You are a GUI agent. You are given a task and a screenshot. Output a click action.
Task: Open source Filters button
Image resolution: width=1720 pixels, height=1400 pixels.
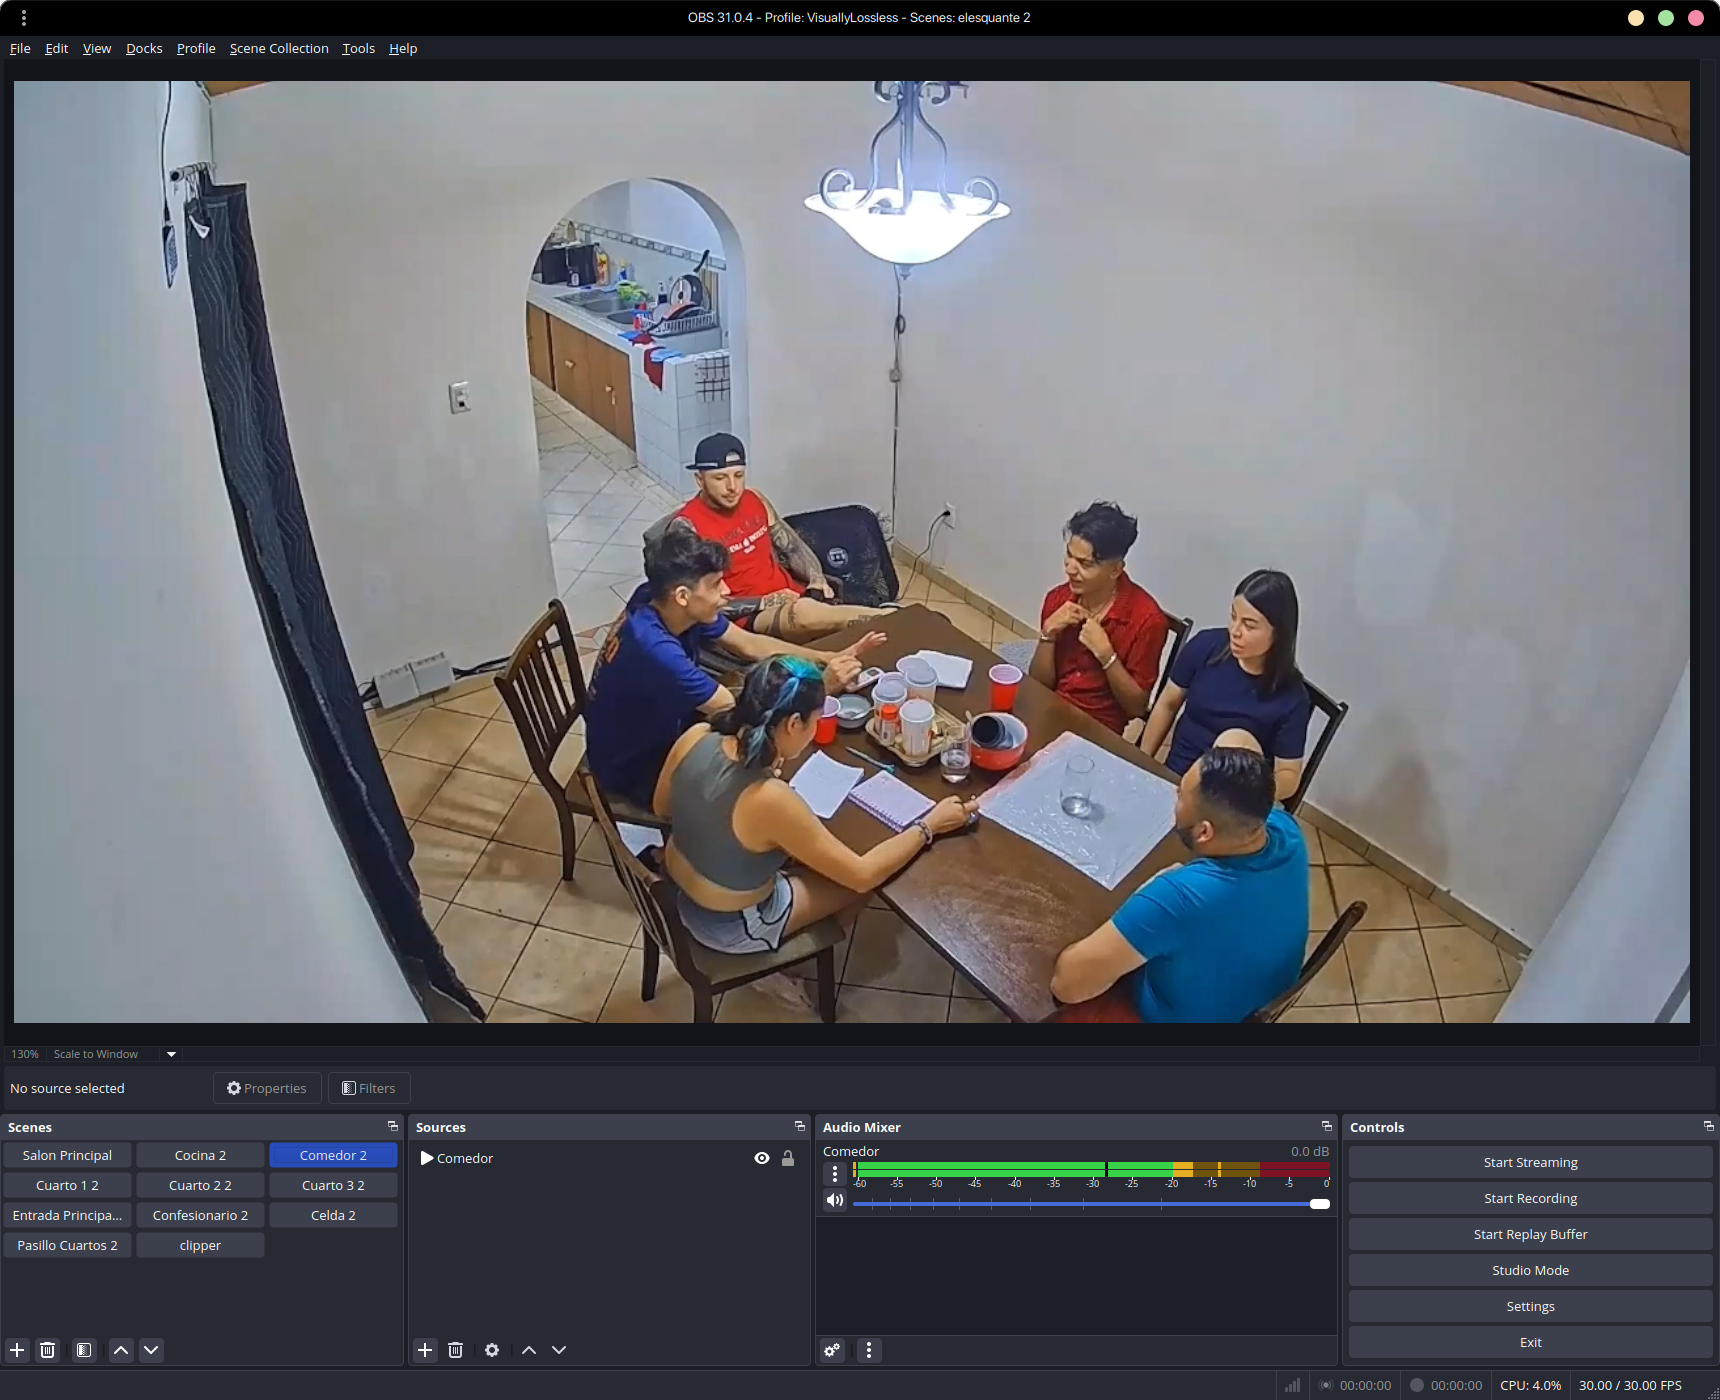369,1088
